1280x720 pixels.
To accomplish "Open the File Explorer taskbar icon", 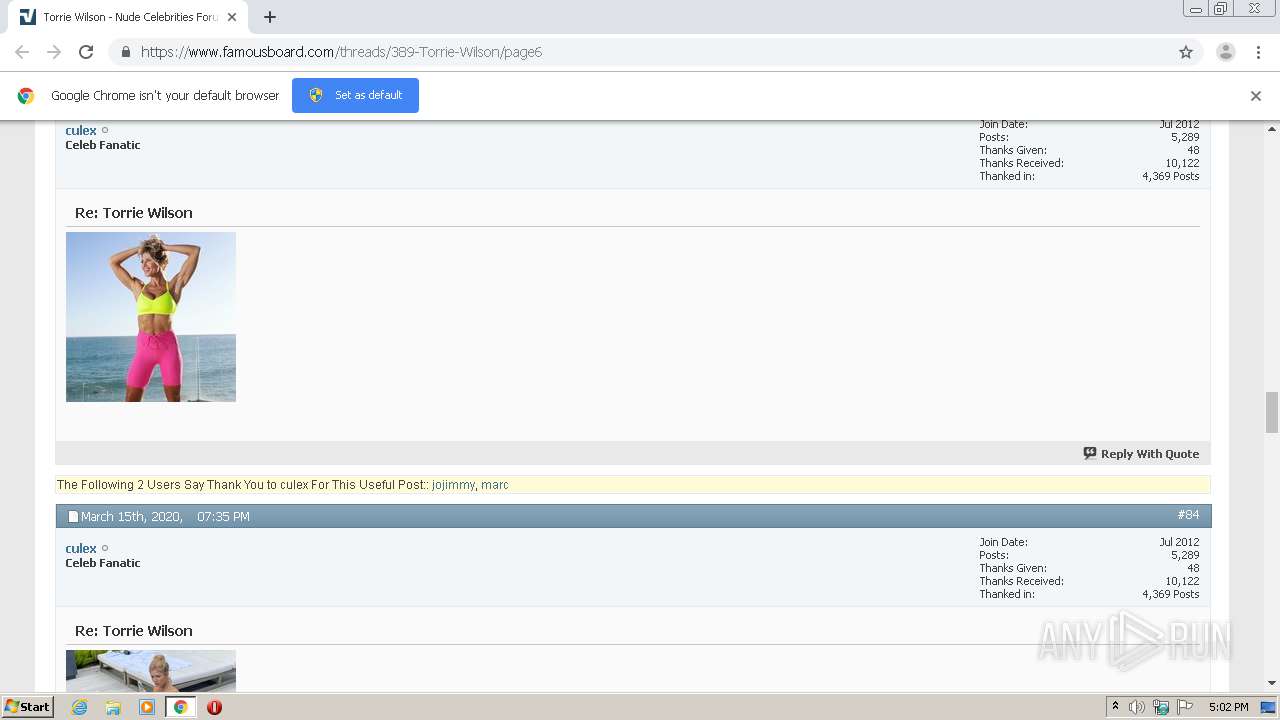I will tap(113, 707).
